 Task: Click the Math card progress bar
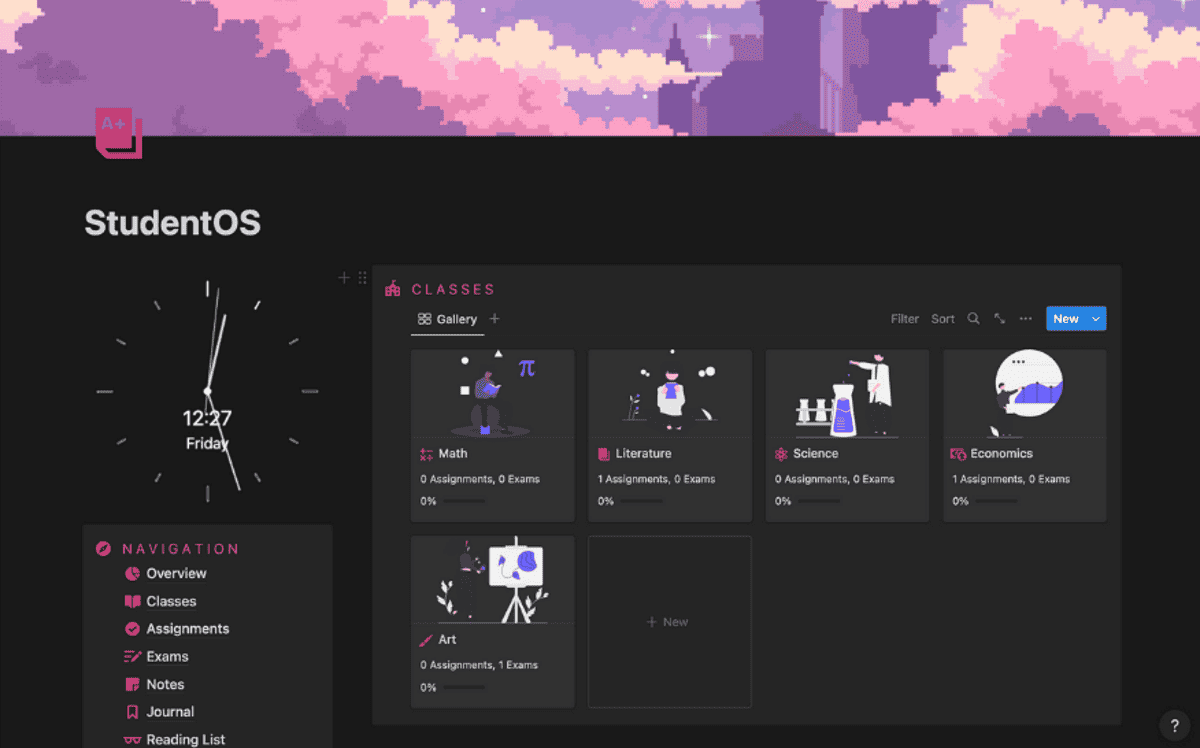(x=465, y=501)
